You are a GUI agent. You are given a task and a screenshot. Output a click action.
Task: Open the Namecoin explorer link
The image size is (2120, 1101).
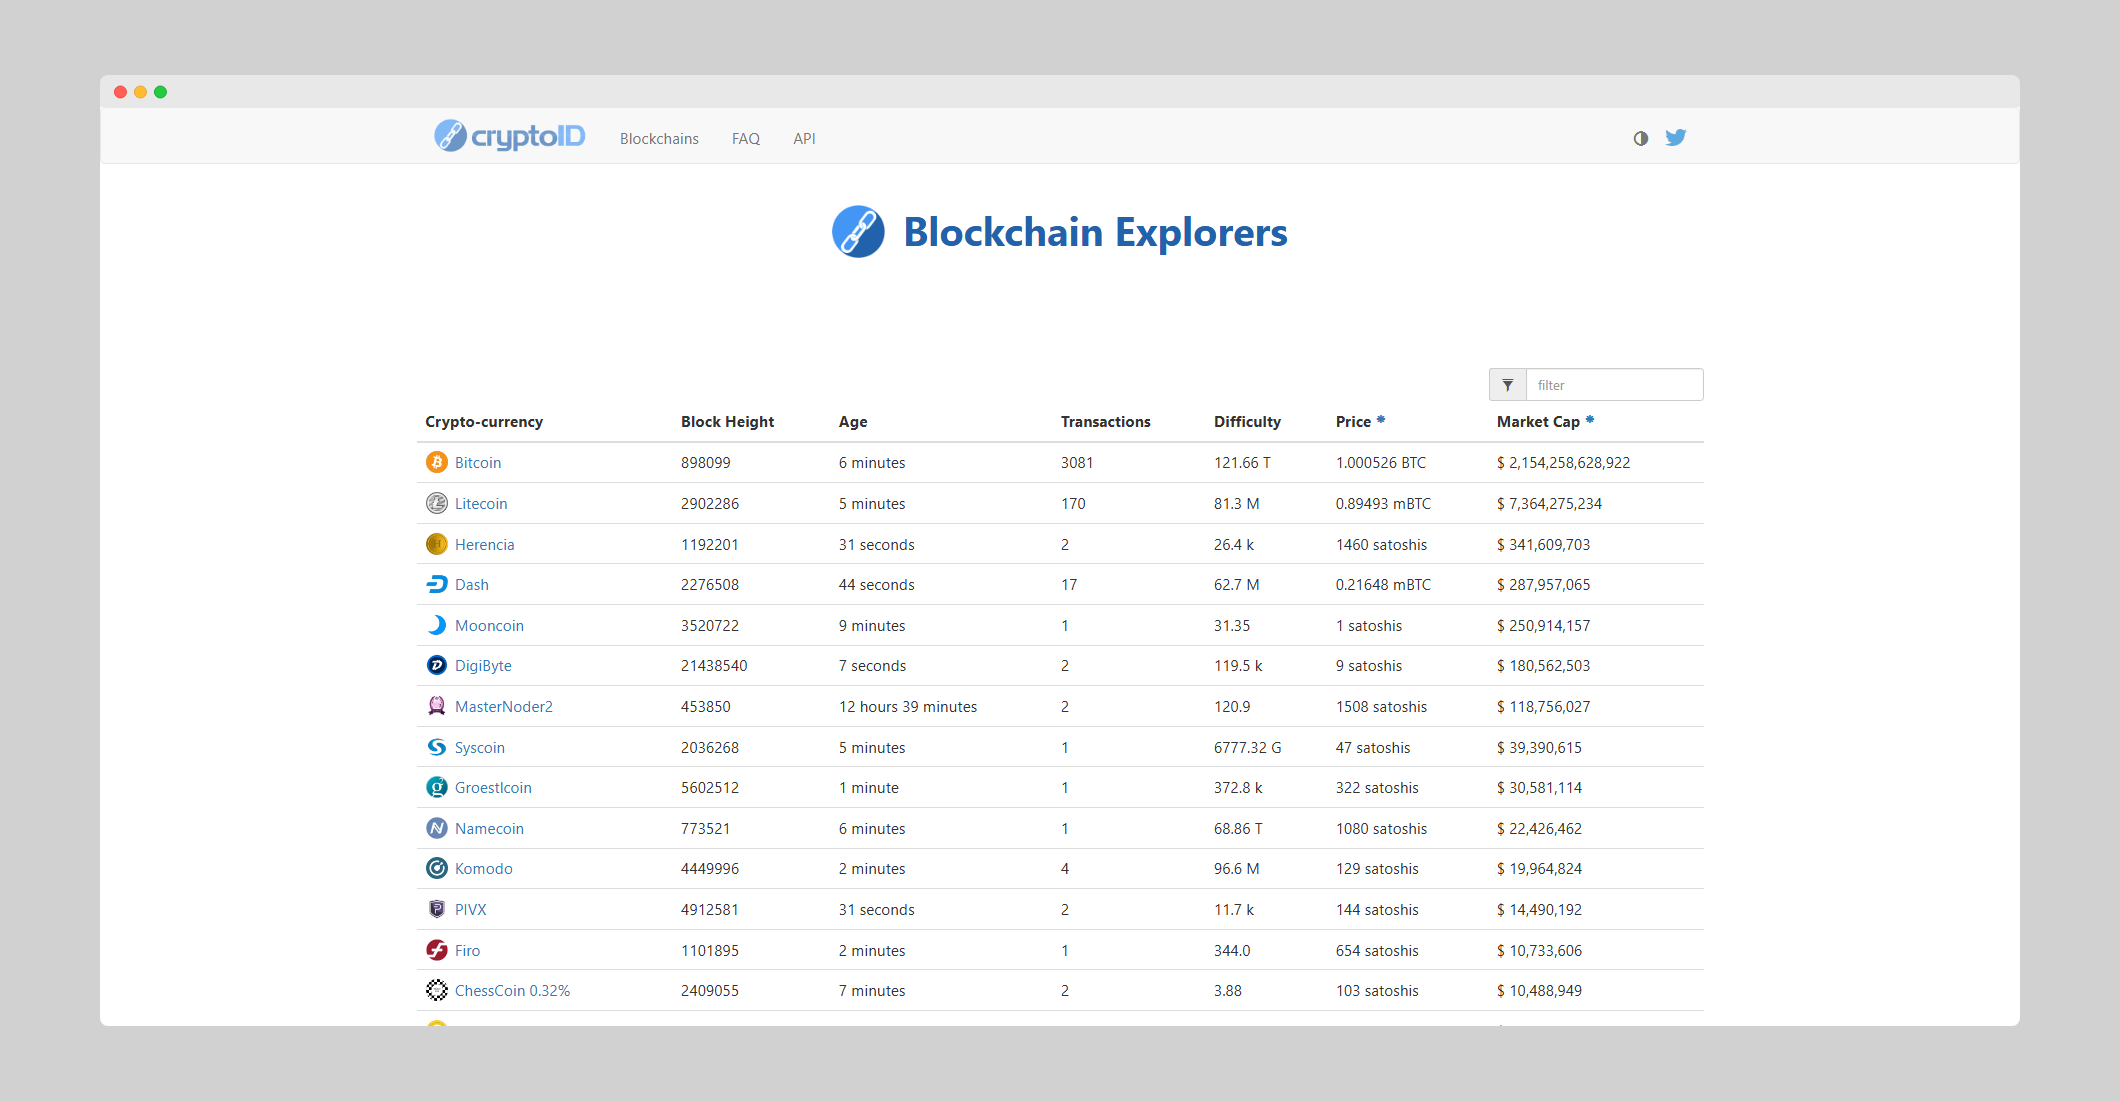pos(489,829)
